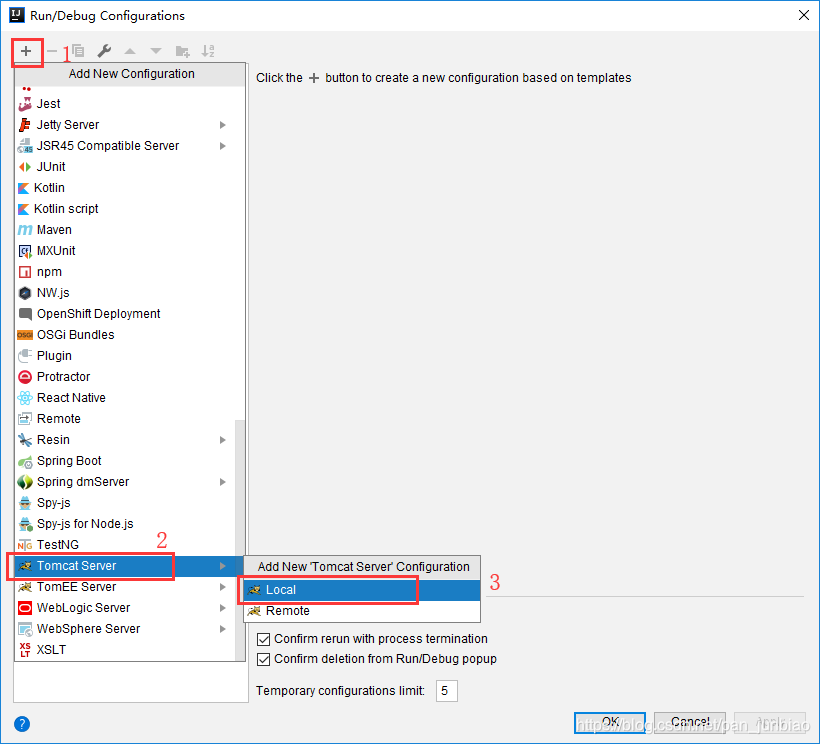Viewport: 820px width, 744px height.
Task: Expand the Jetty Server submenu arrow
Action: (223, 125)
